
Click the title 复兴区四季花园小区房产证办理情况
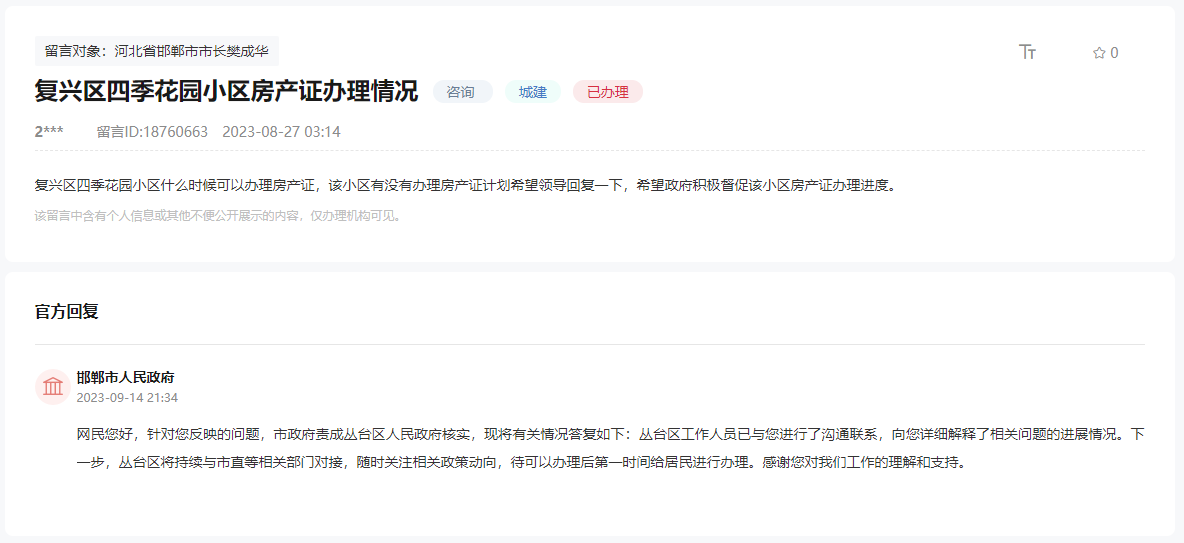(227, 92)
